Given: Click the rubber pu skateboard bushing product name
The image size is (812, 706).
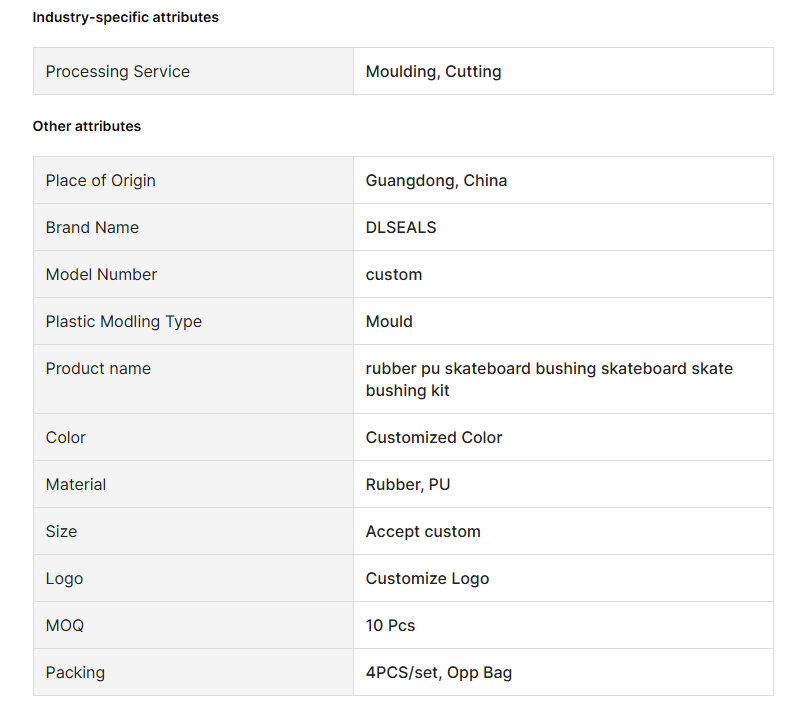Looking at the screenshot, I should 549,379.
